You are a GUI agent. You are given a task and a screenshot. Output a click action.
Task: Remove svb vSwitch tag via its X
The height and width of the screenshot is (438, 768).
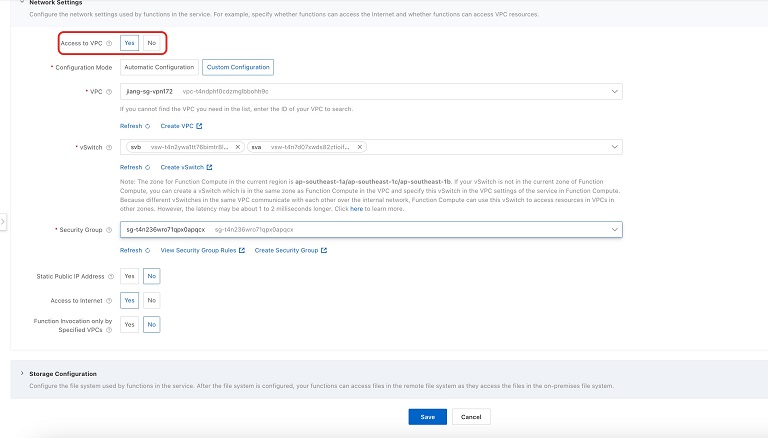click(238, 147)
